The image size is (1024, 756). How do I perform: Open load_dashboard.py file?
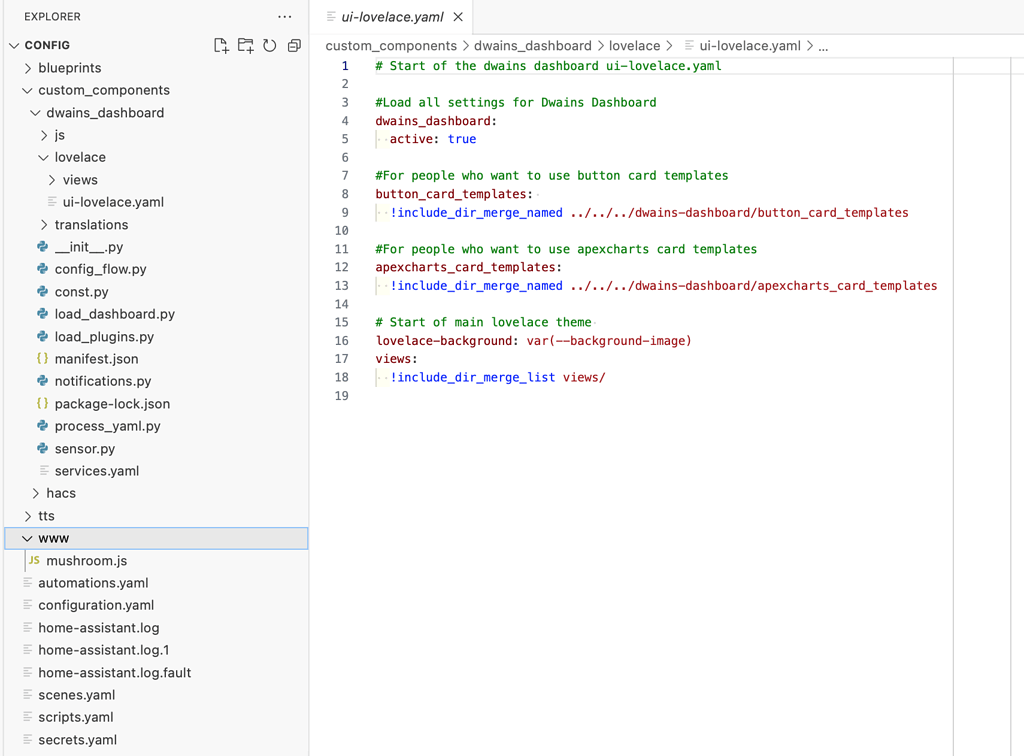click(x=115, y=314)
